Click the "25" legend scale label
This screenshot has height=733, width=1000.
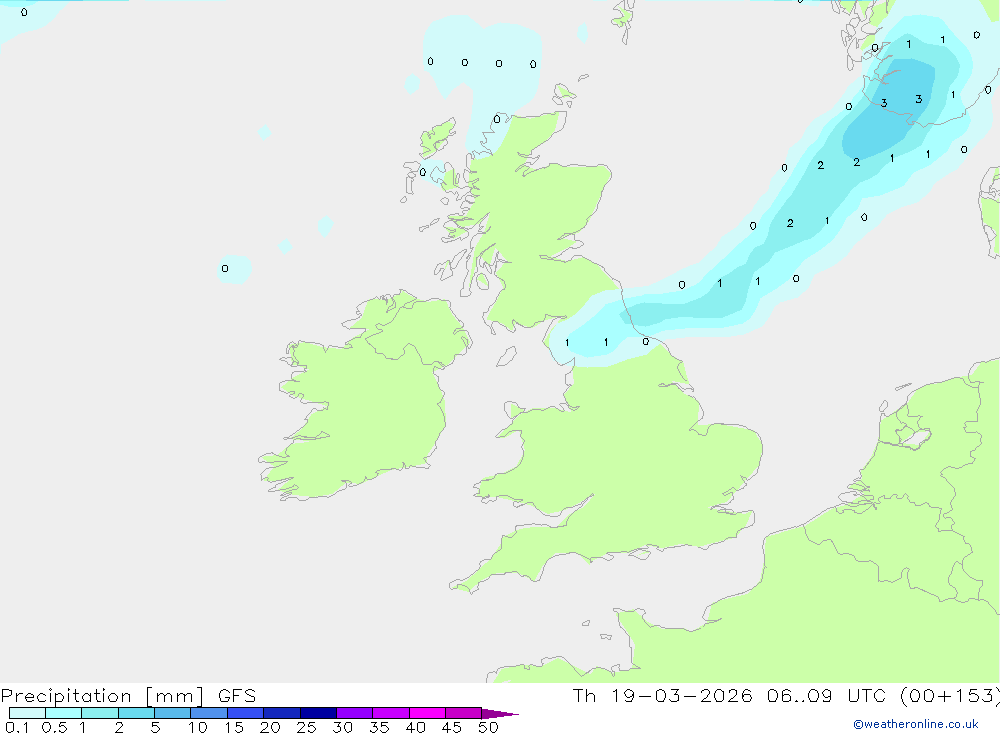306,727
